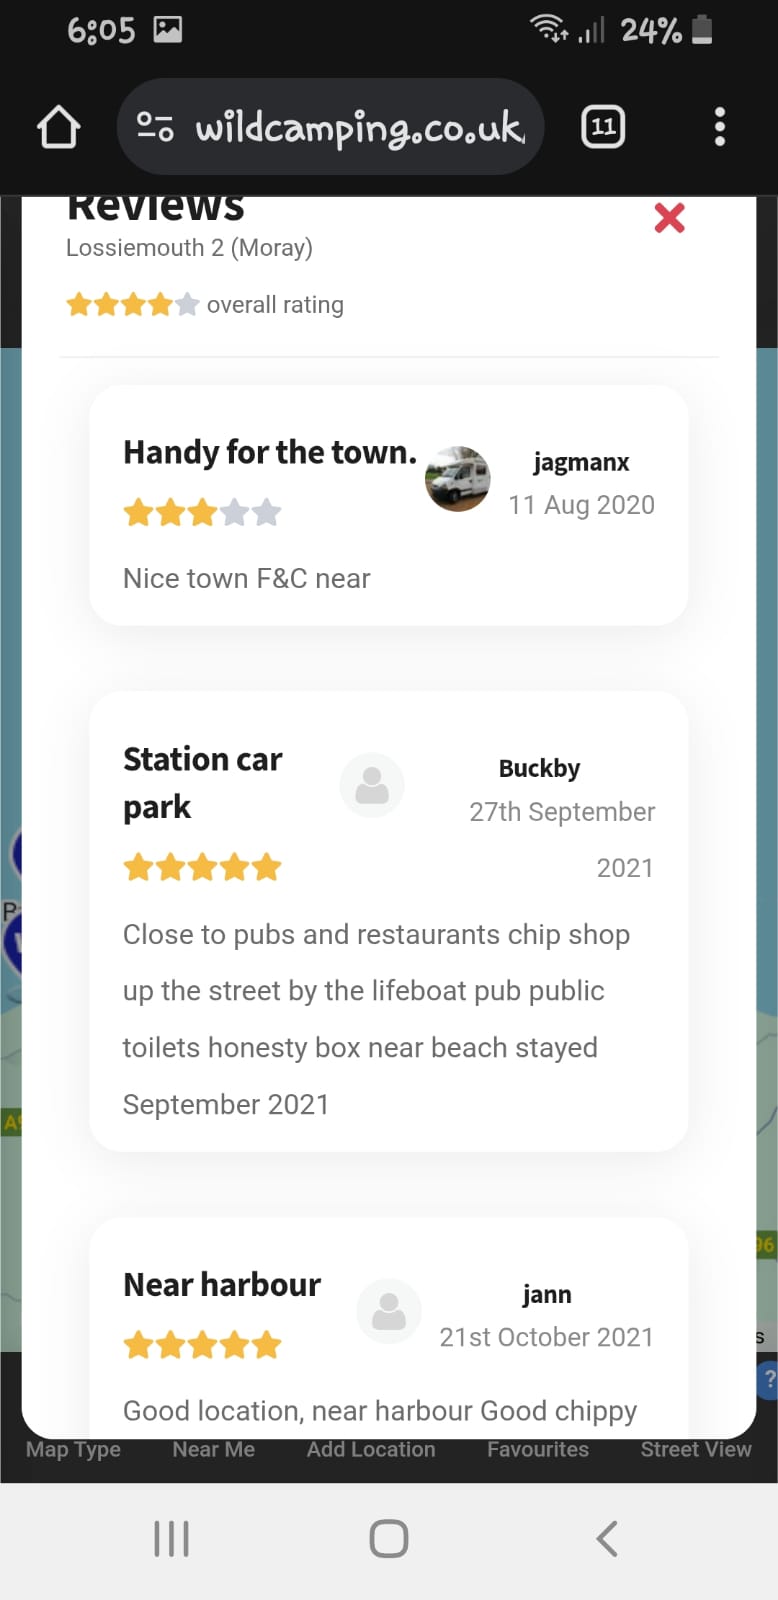Tap the browser home icon
778x1600 pixels.
coord(58,128)
